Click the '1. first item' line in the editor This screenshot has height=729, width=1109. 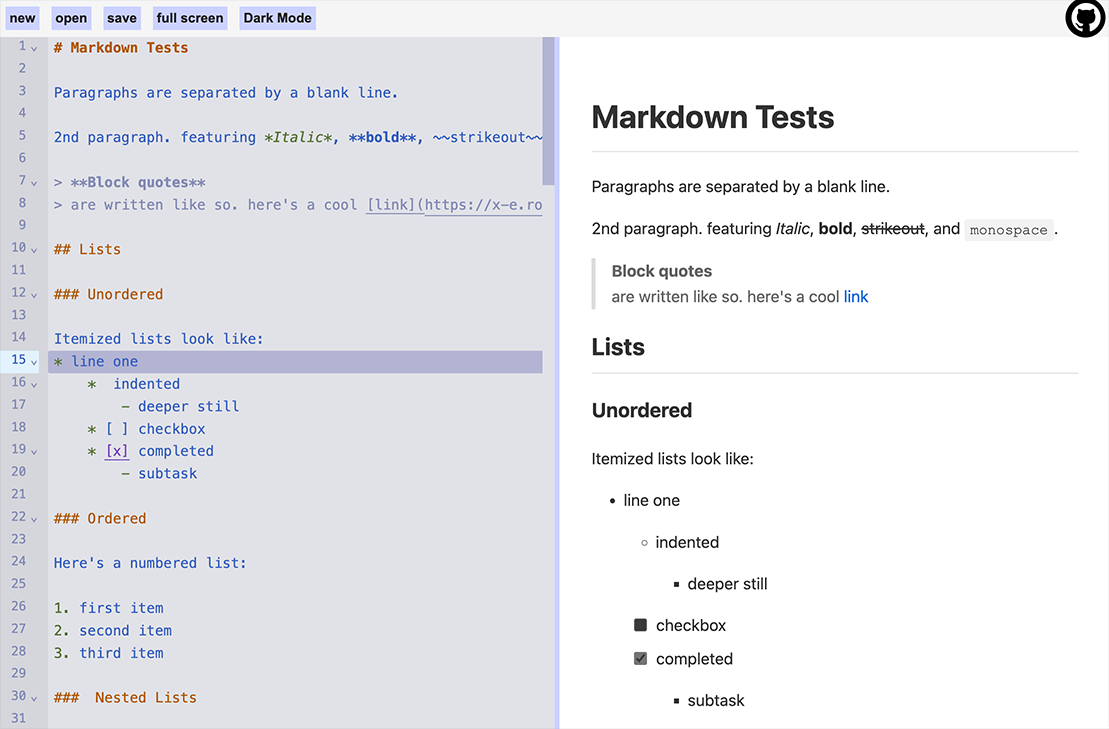coord(109,608)
